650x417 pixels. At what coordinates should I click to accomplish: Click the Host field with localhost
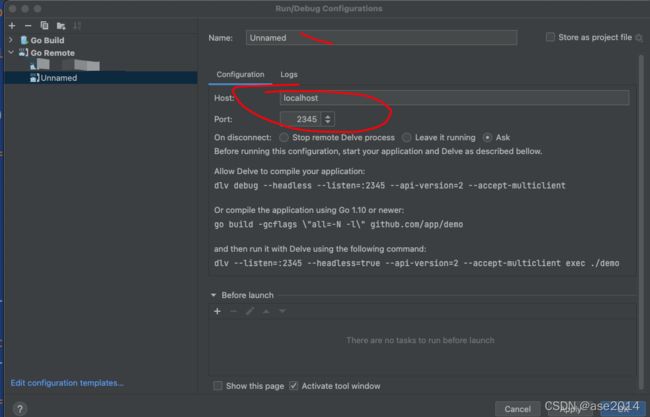pyautogui.click(x=454, y=98)
